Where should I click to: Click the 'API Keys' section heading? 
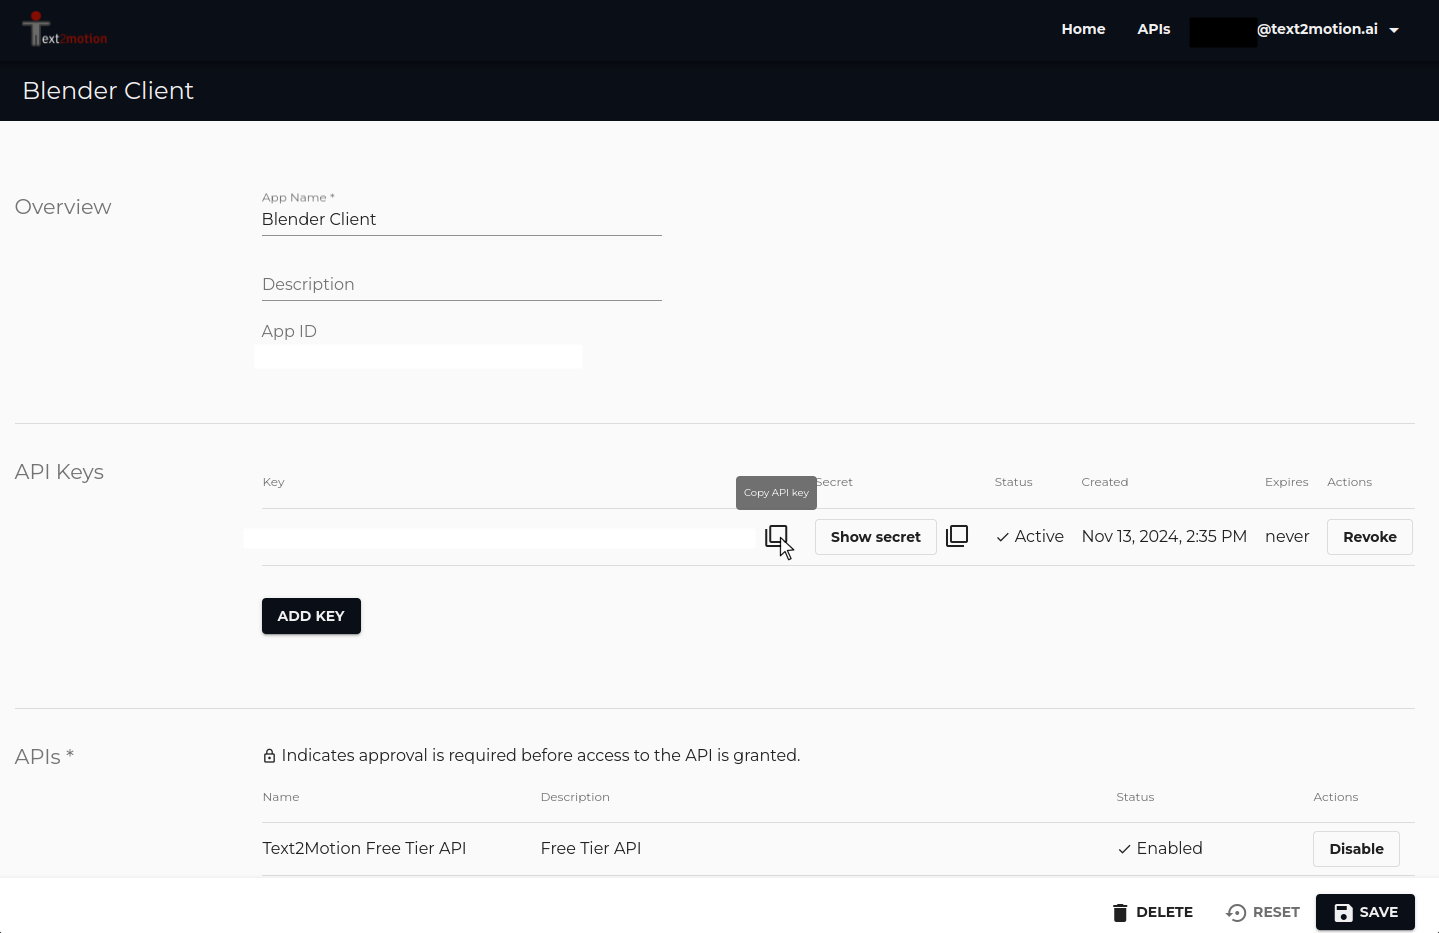(x=59, y=472)
